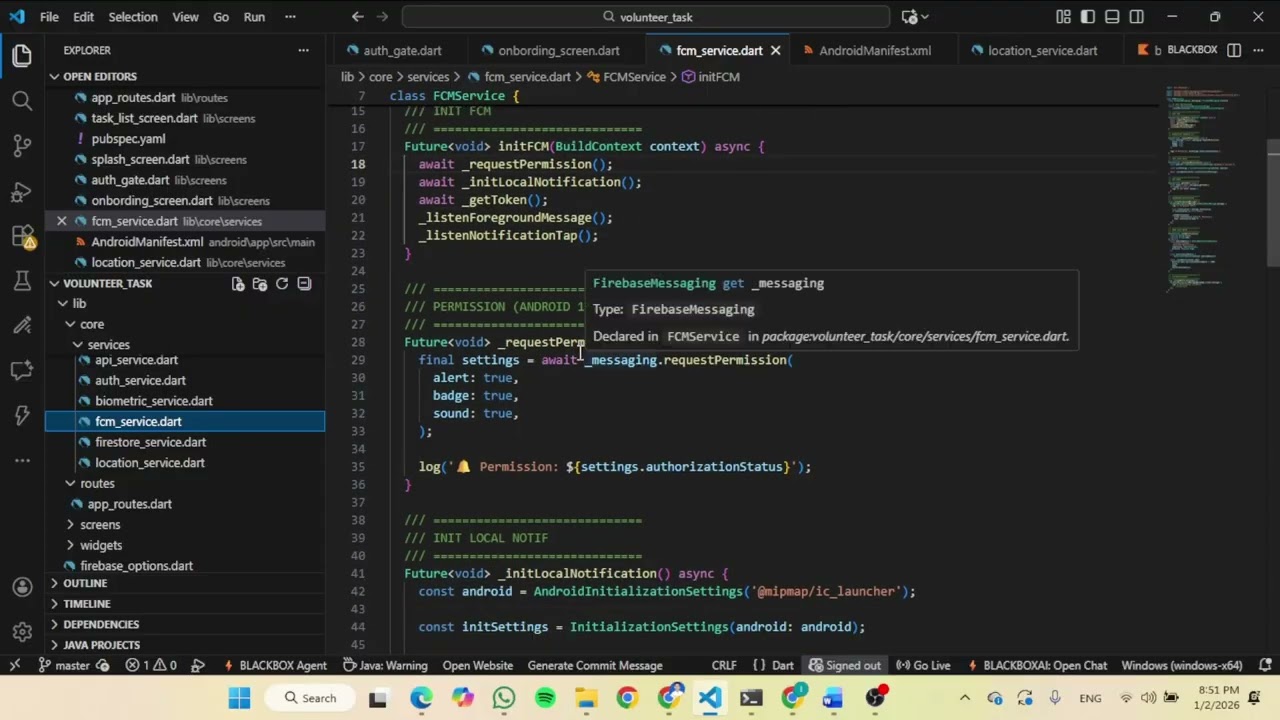The height and width of the screenshot is (720, 1280).
Task: Close the fcm_service.dart tab
Action: (775, 50)
